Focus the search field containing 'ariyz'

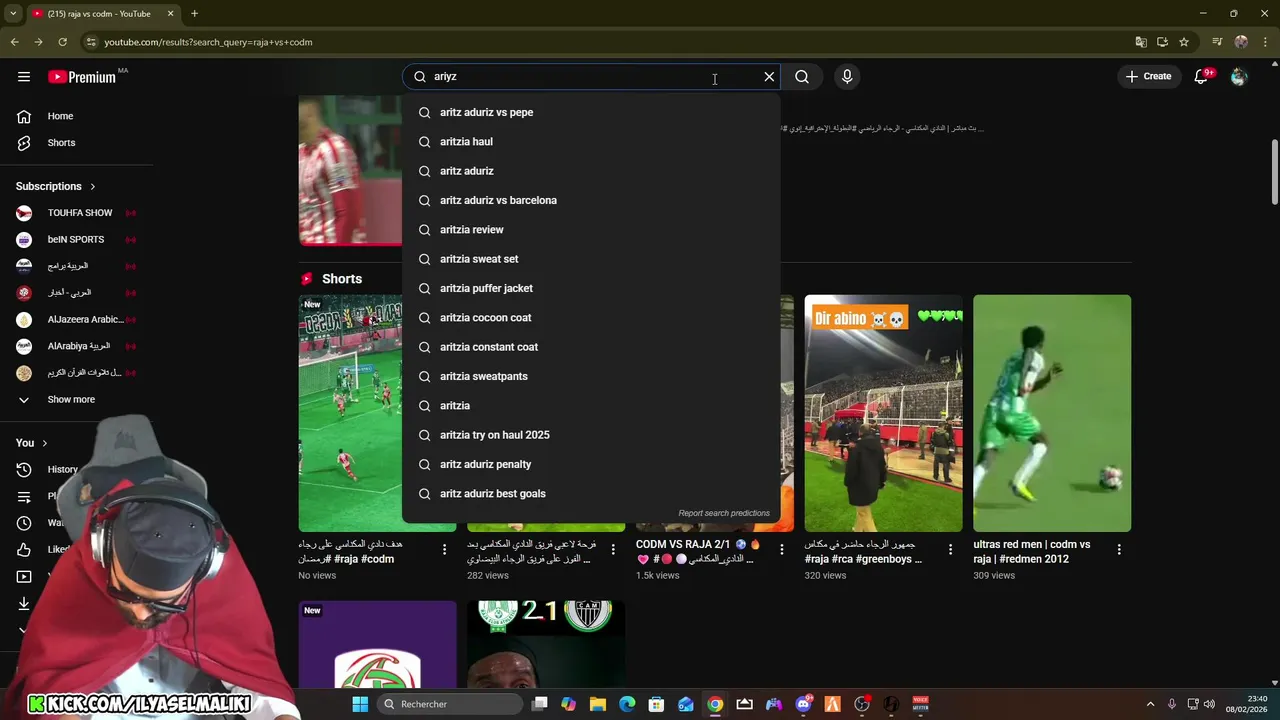click(x=590, y=76)
